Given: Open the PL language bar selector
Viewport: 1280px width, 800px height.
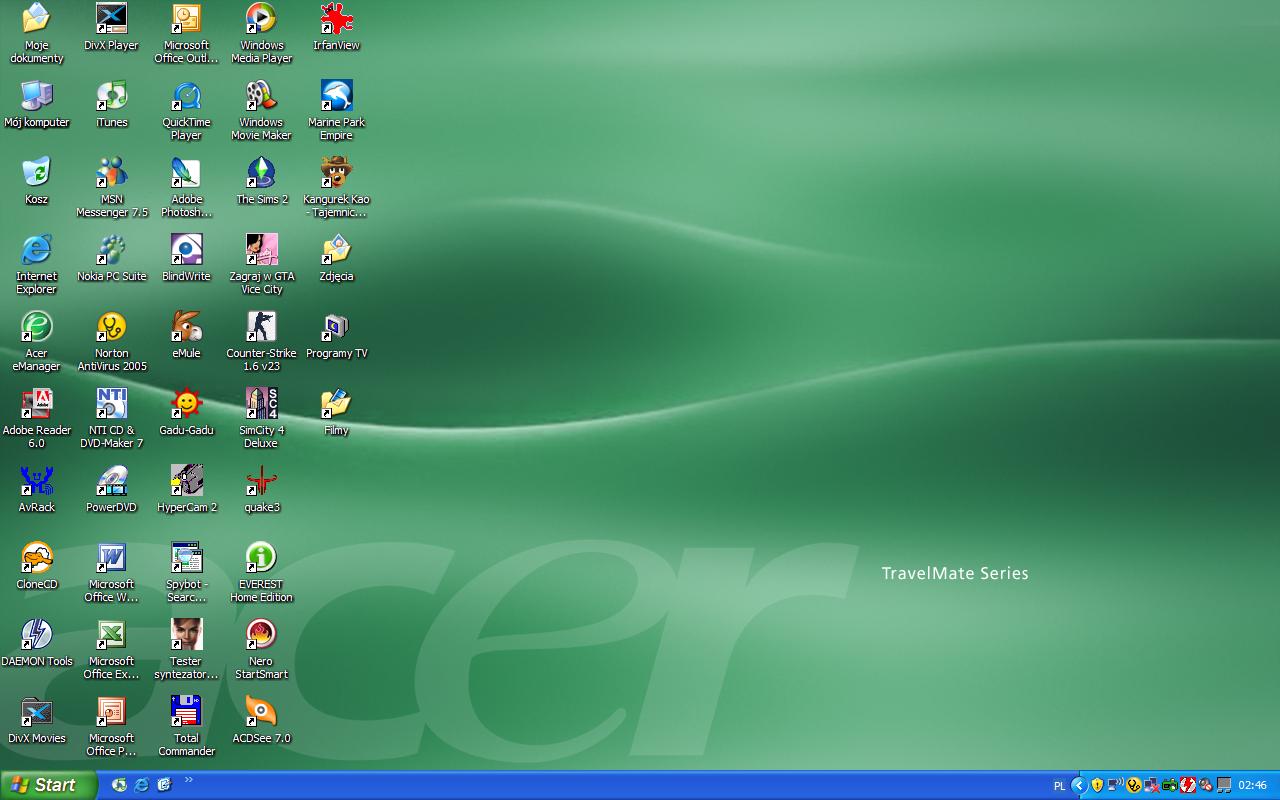Looking at the screenshot, I should [1059, 786].
